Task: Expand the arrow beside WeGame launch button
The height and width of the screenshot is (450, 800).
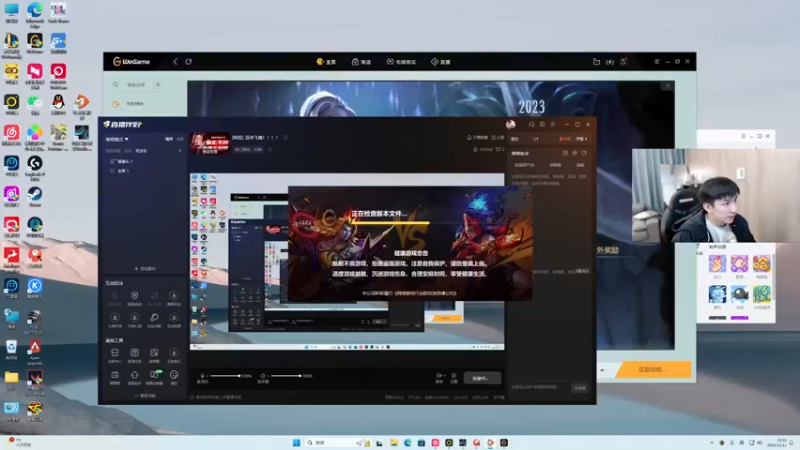Action: click(x=603, y=370)
